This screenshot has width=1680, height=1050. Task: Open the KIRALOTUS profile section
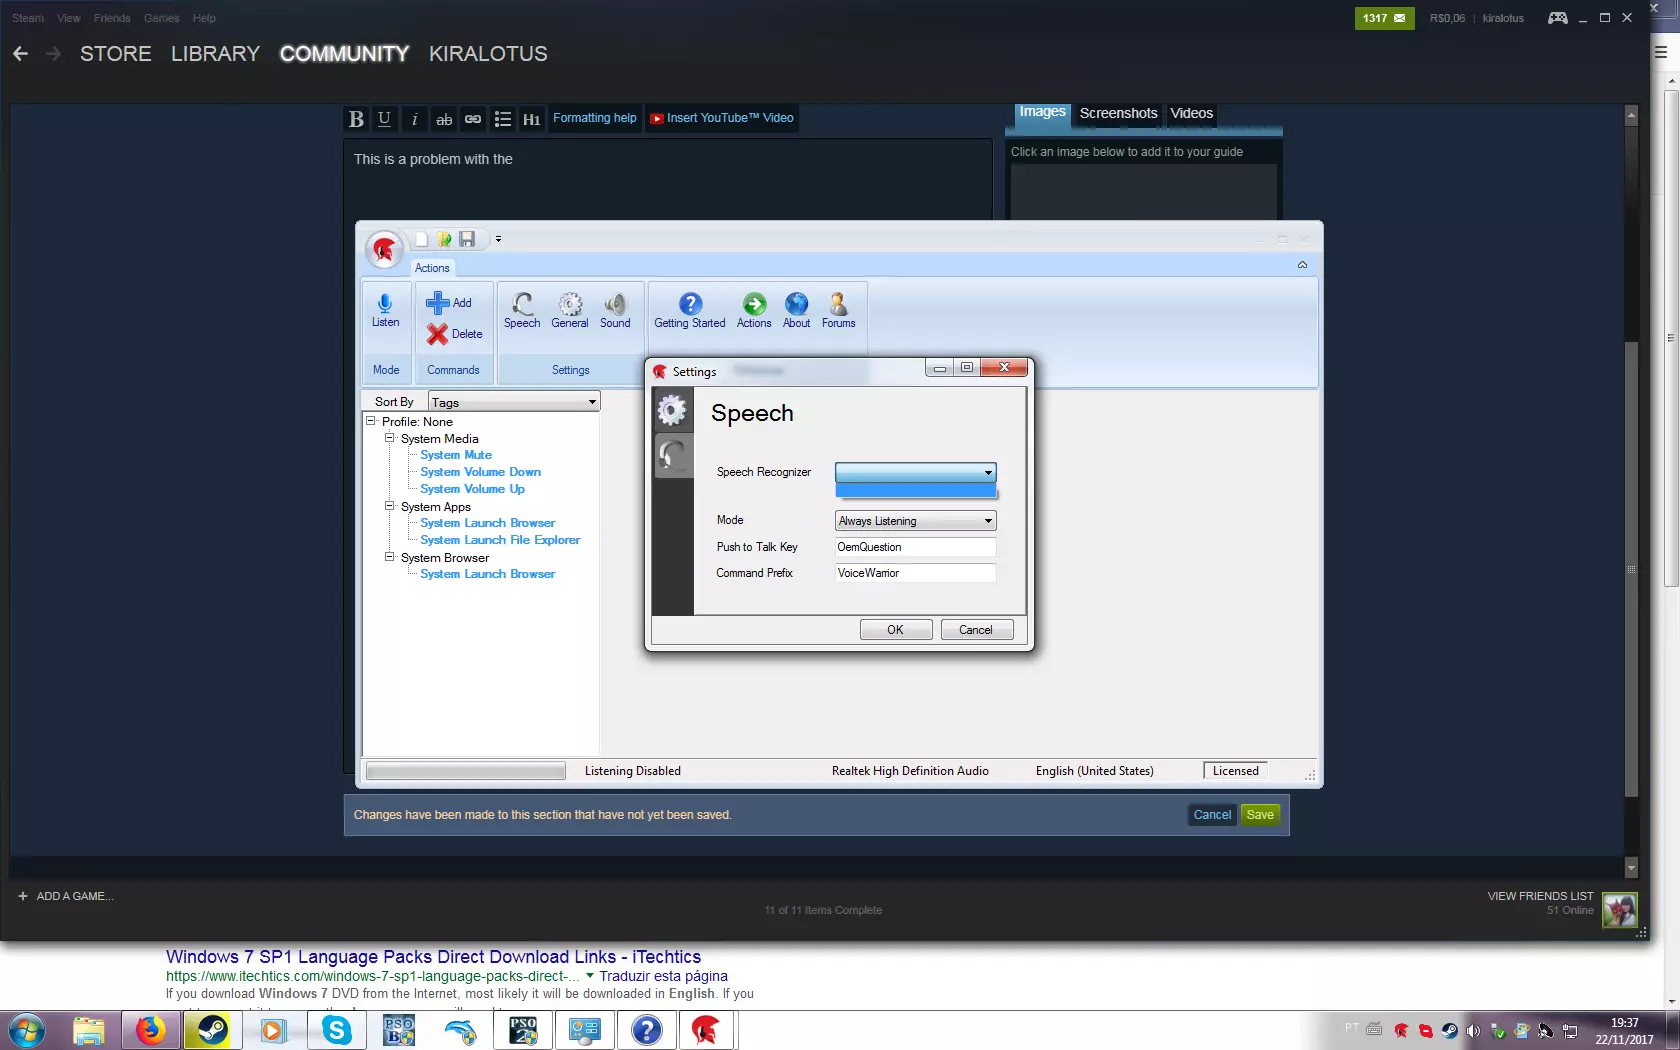point(488,54)
